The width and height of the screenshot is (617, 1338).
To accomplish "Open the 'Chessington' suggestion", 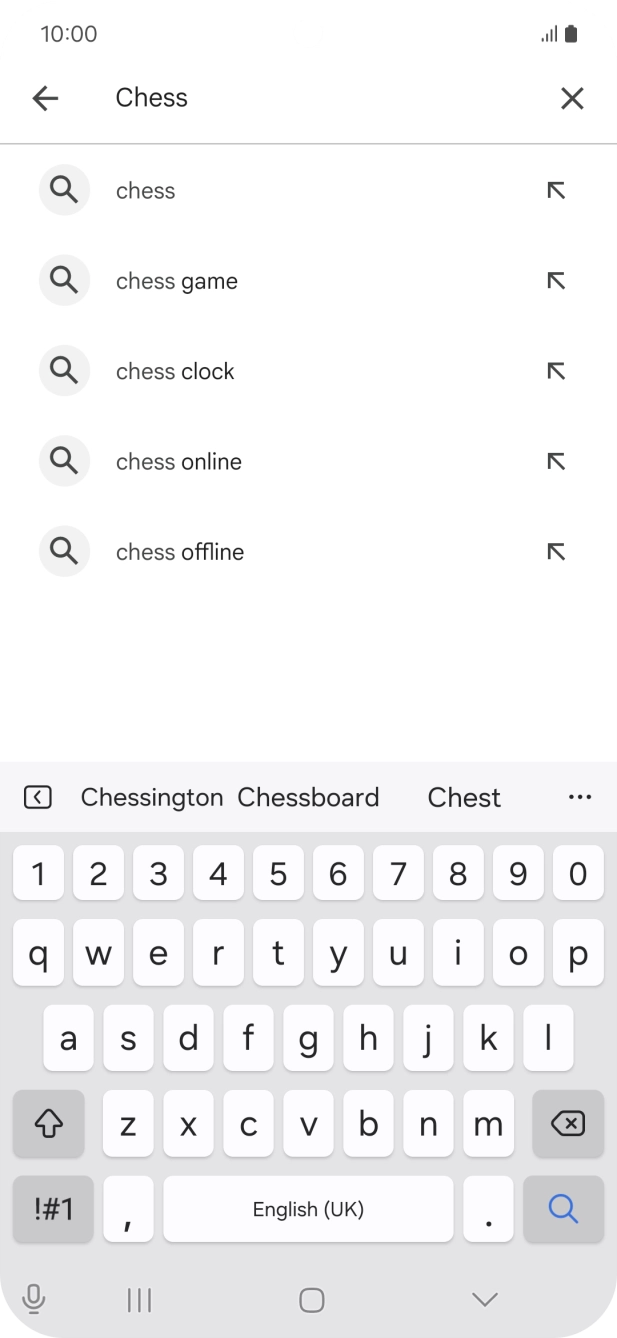I will pos(151,797).
